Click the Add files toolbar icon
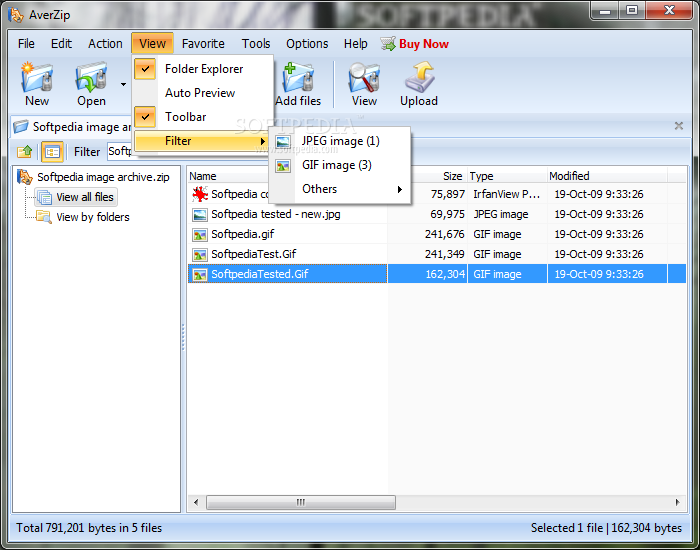 tap(298, 77)
